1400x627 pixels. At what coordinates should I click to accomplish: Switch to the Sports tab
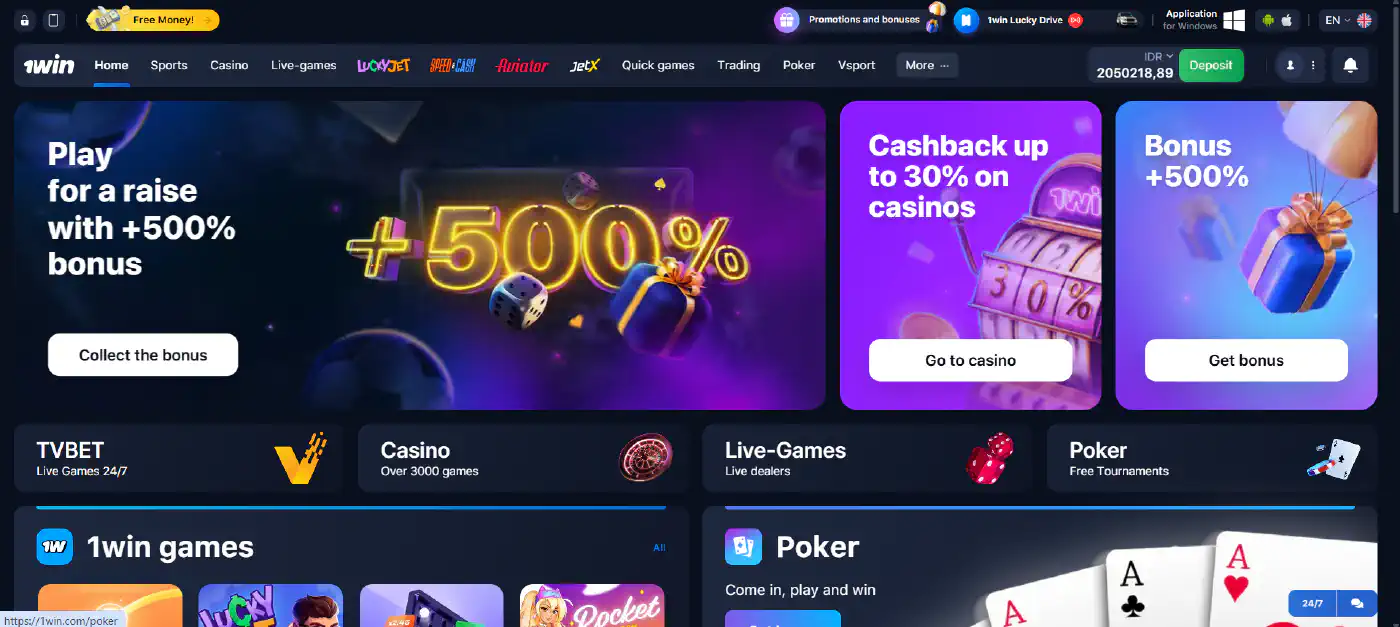(169, 65)
